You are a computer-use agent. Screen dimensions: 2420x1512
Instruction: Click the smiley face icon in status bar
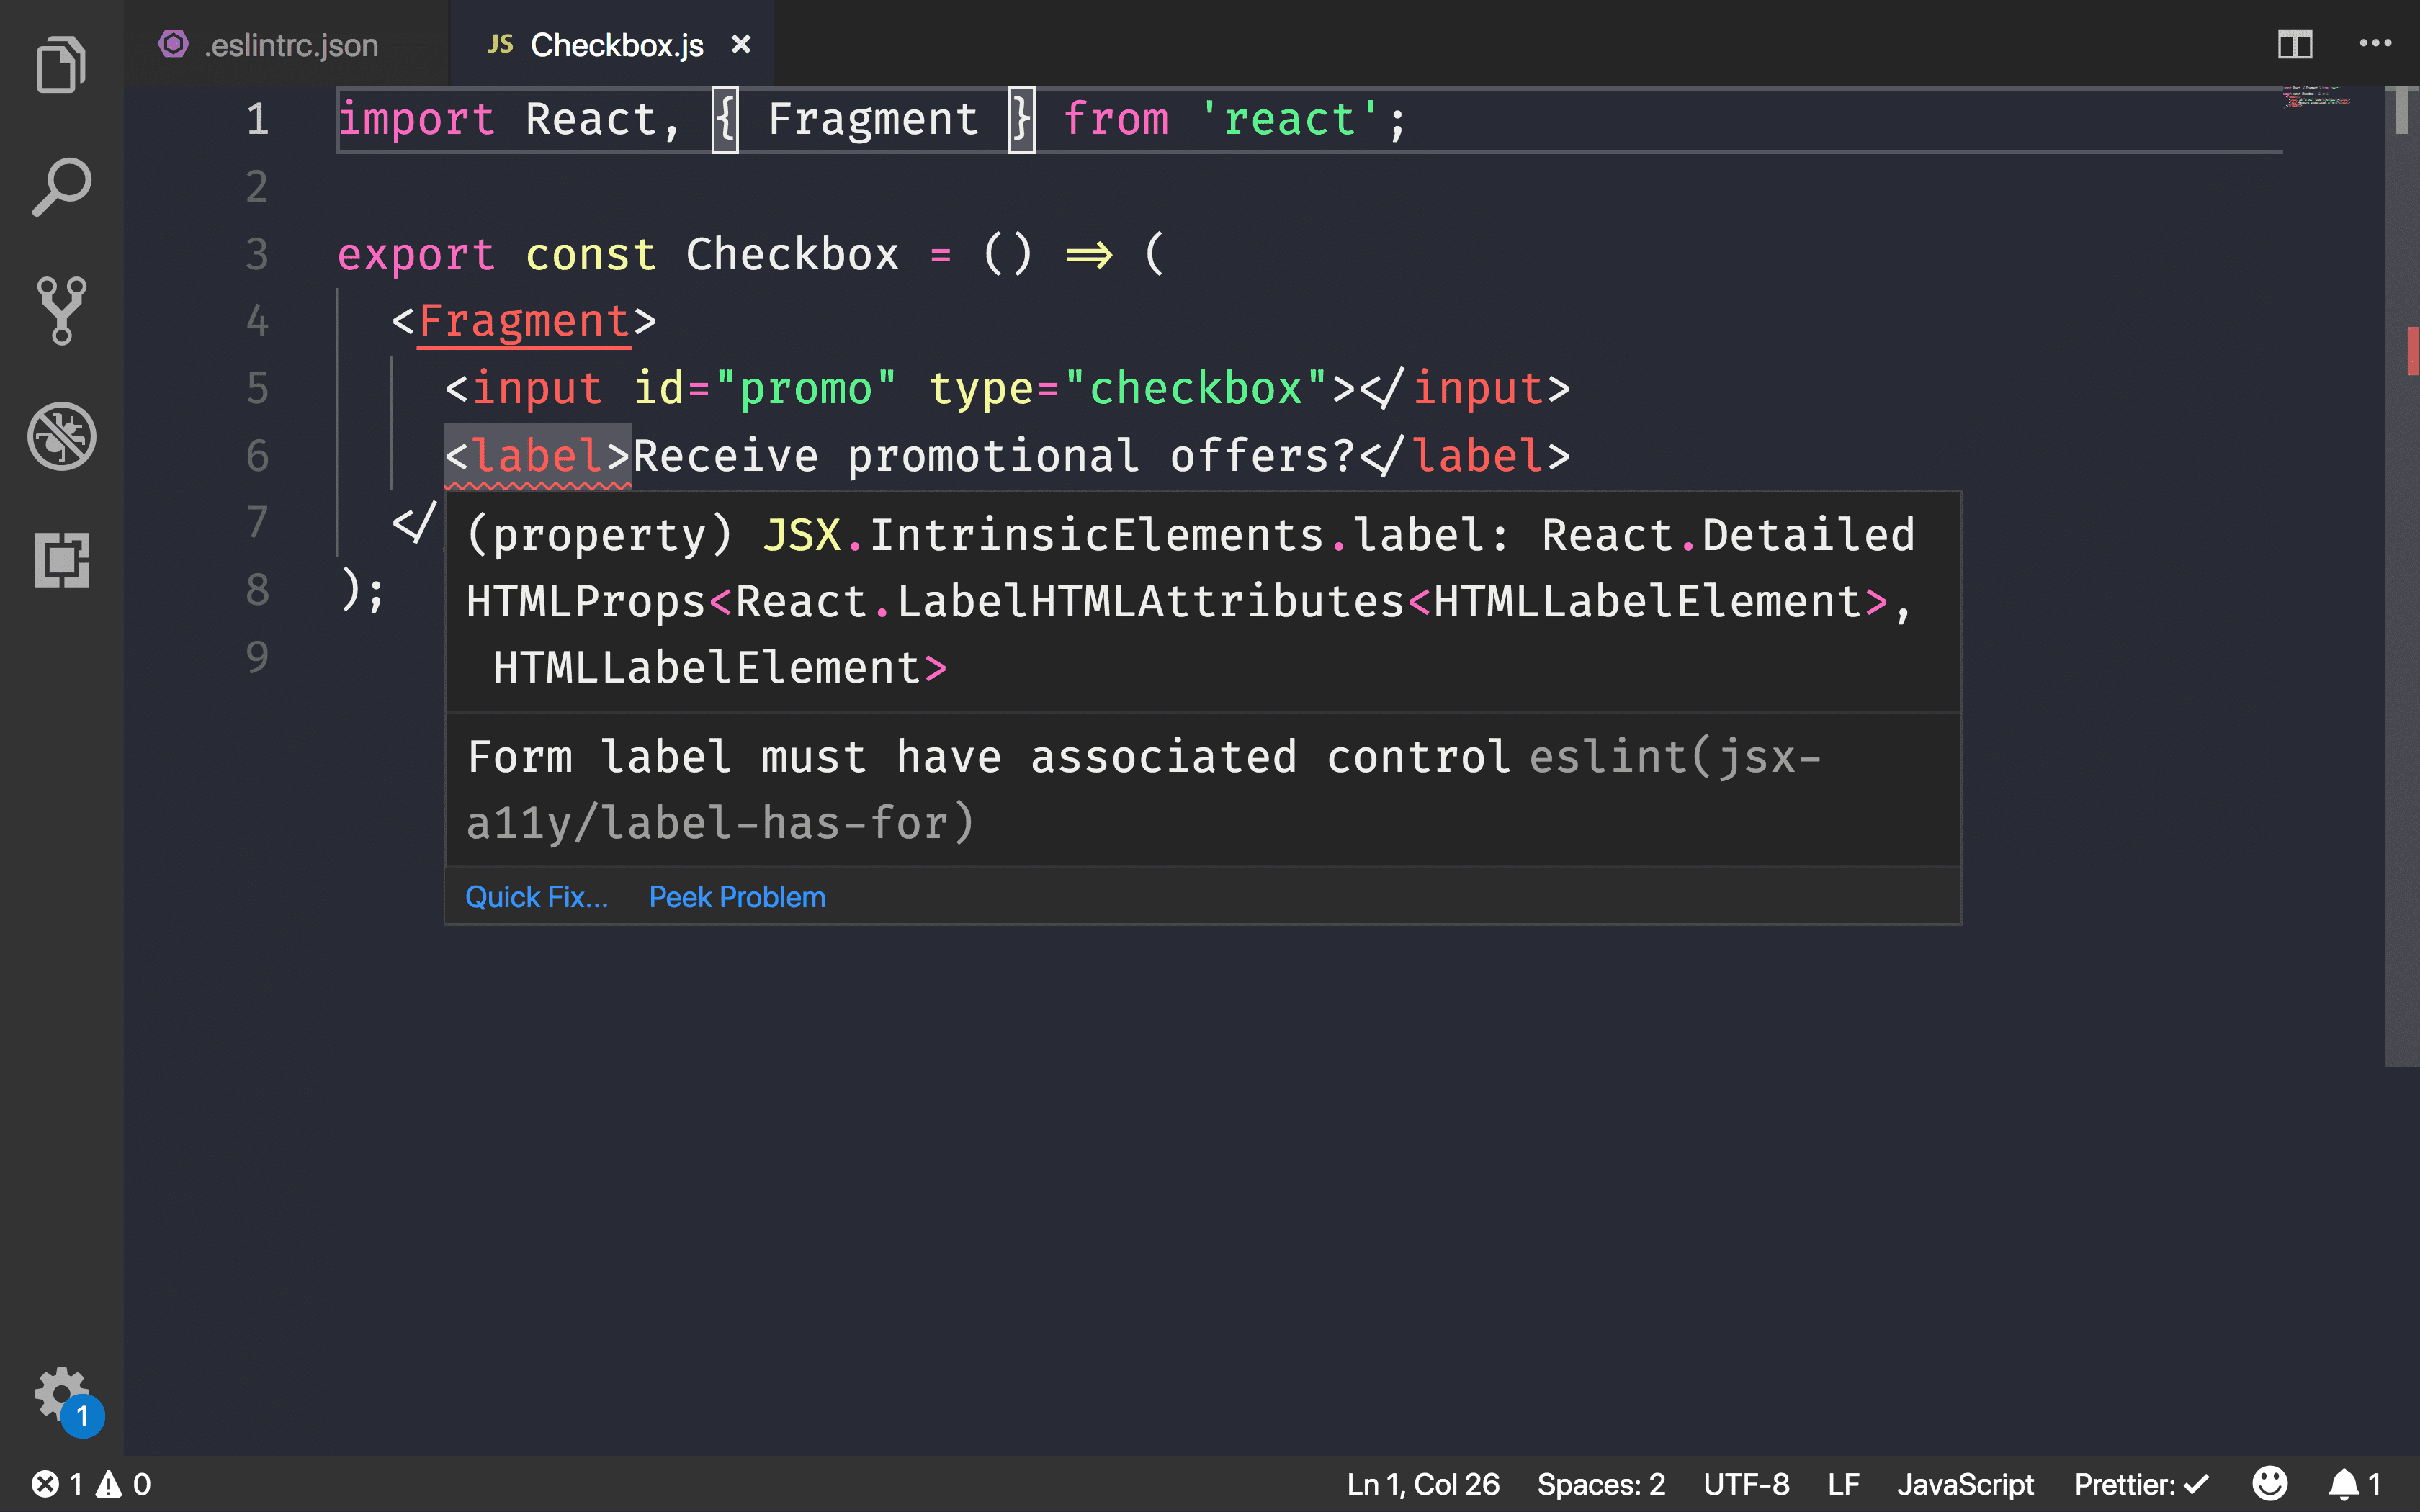pyautogui.click(x=2270, y=1482)
